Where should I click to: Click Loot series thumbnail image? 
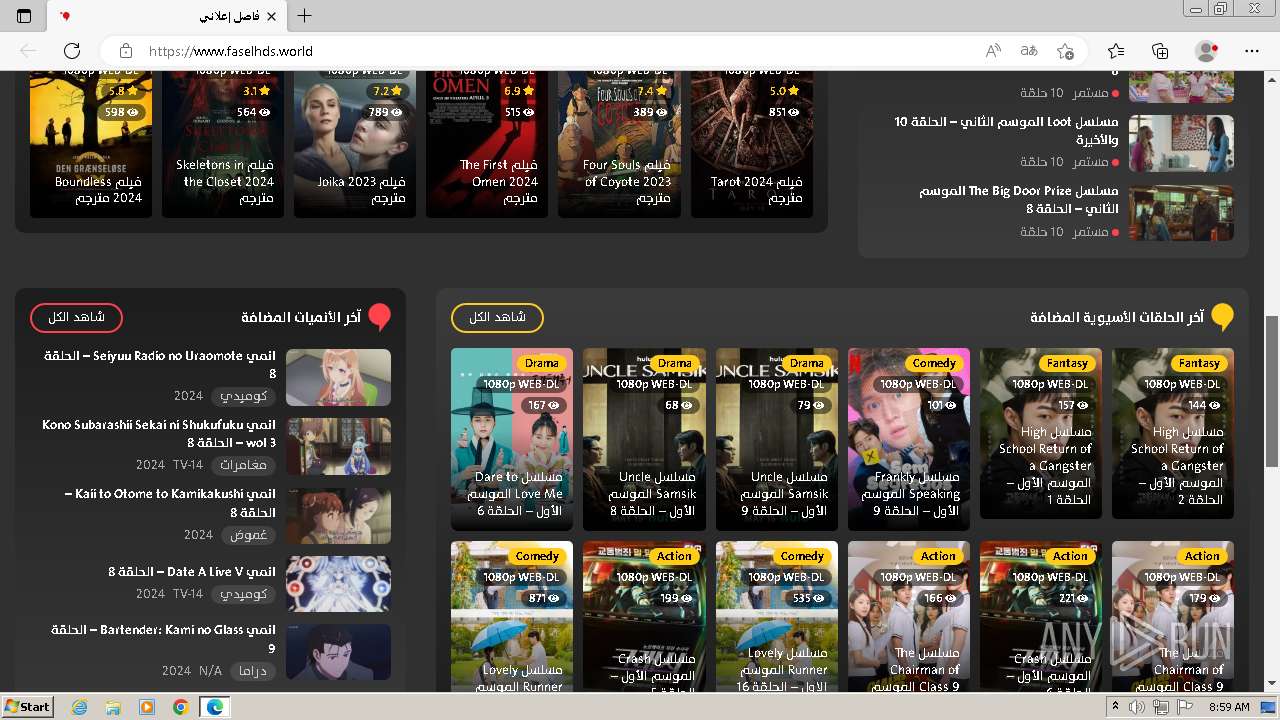[x=1181, y=143]
